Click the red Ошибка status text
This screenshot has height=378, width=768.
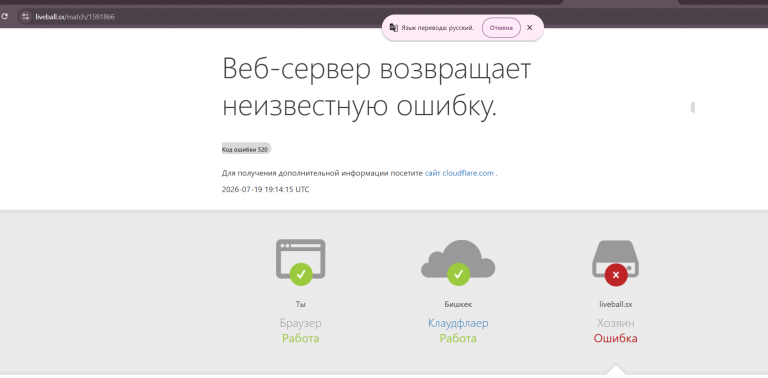pyautogui.click(x=616, y=338)
